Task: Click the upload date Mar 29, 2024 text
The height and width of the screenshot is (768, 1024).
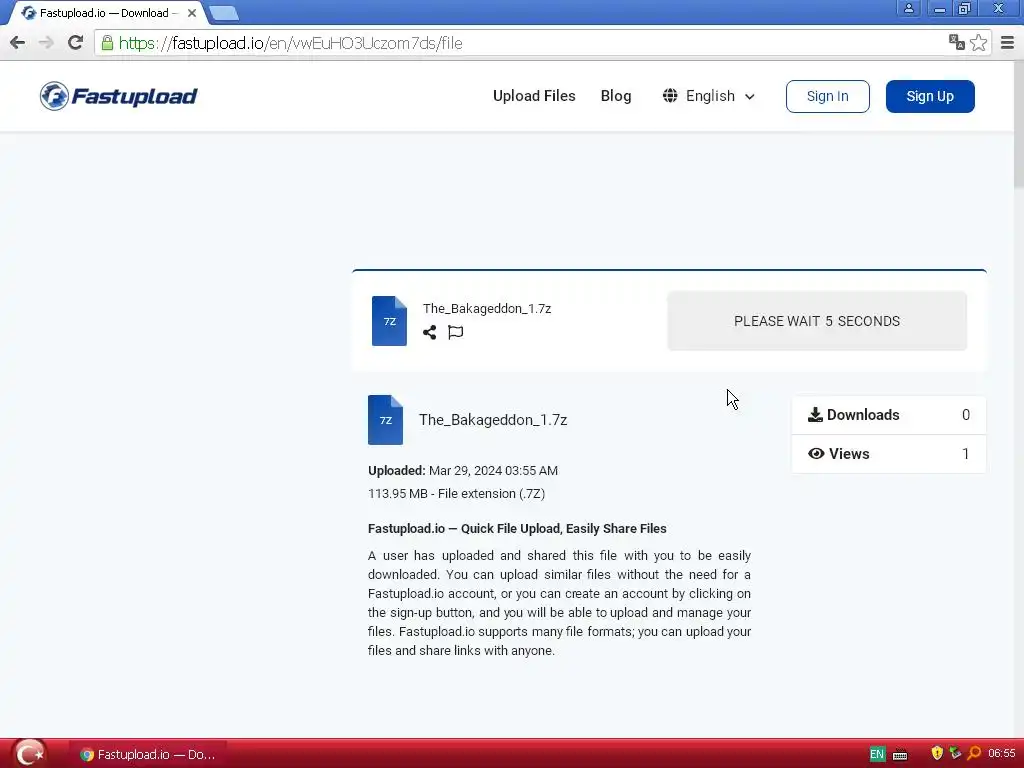Action: [x=494, y=470]
